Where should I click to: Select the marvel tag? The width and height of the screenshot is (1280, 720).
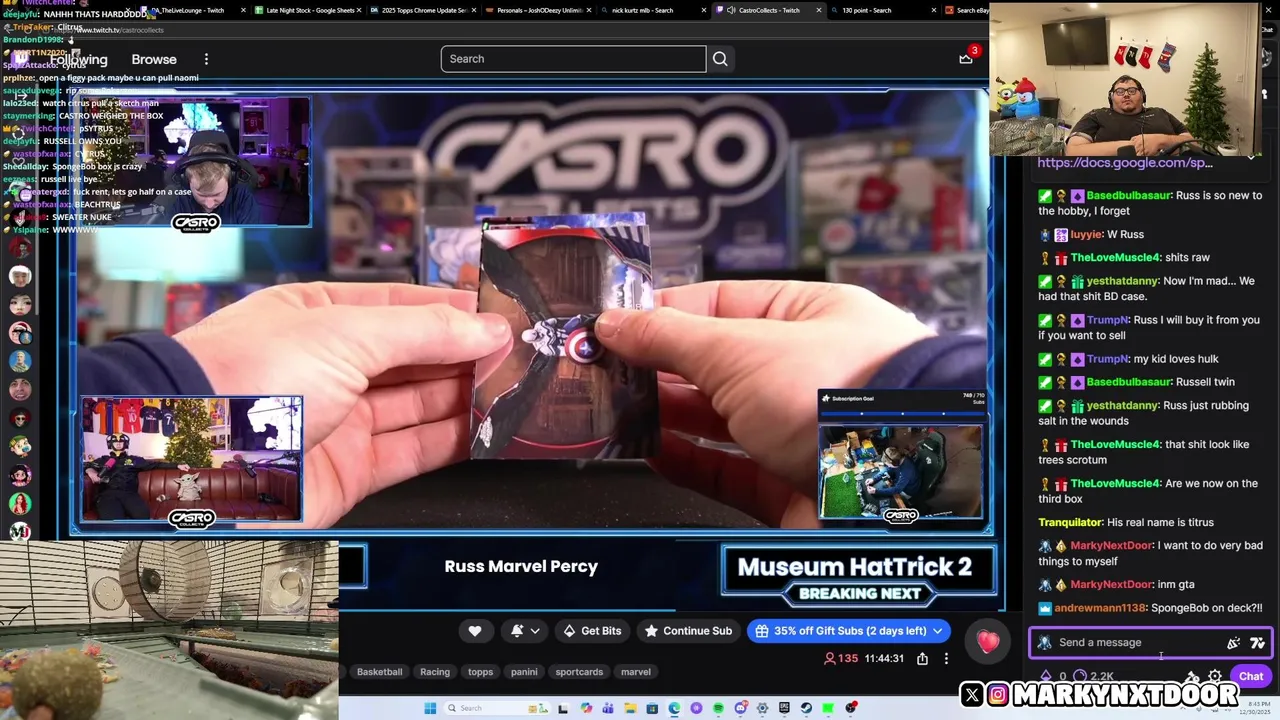pos(636,672)
